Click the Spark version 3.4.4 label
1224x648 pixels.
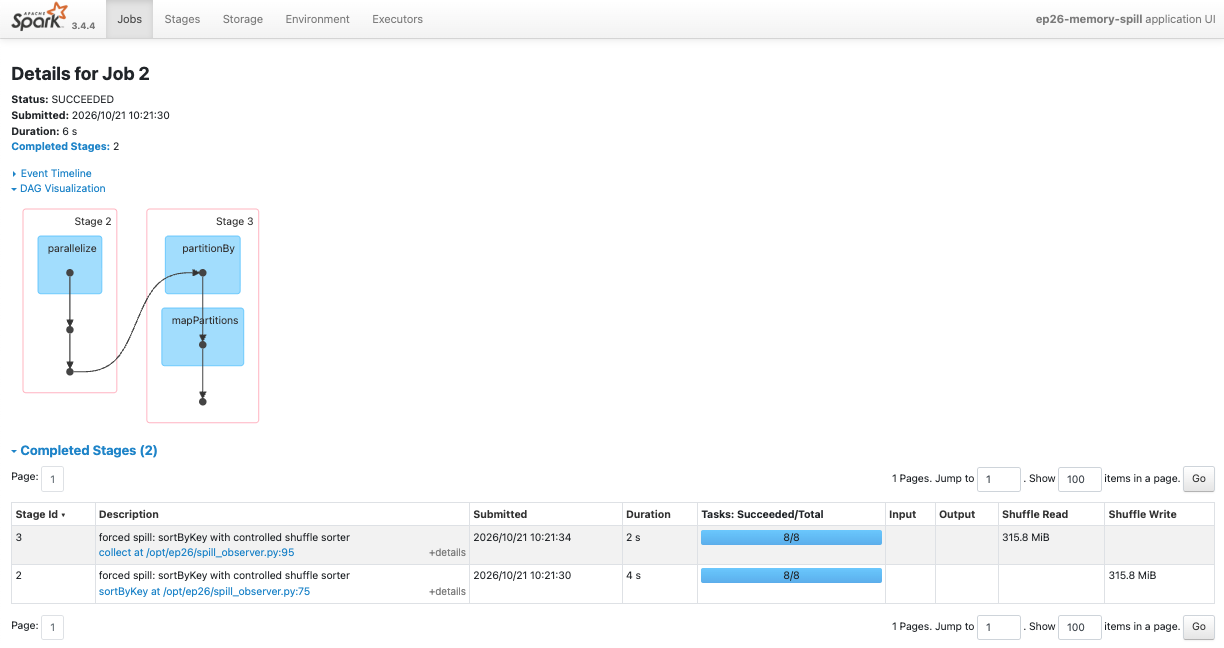(x=83, y=25)
